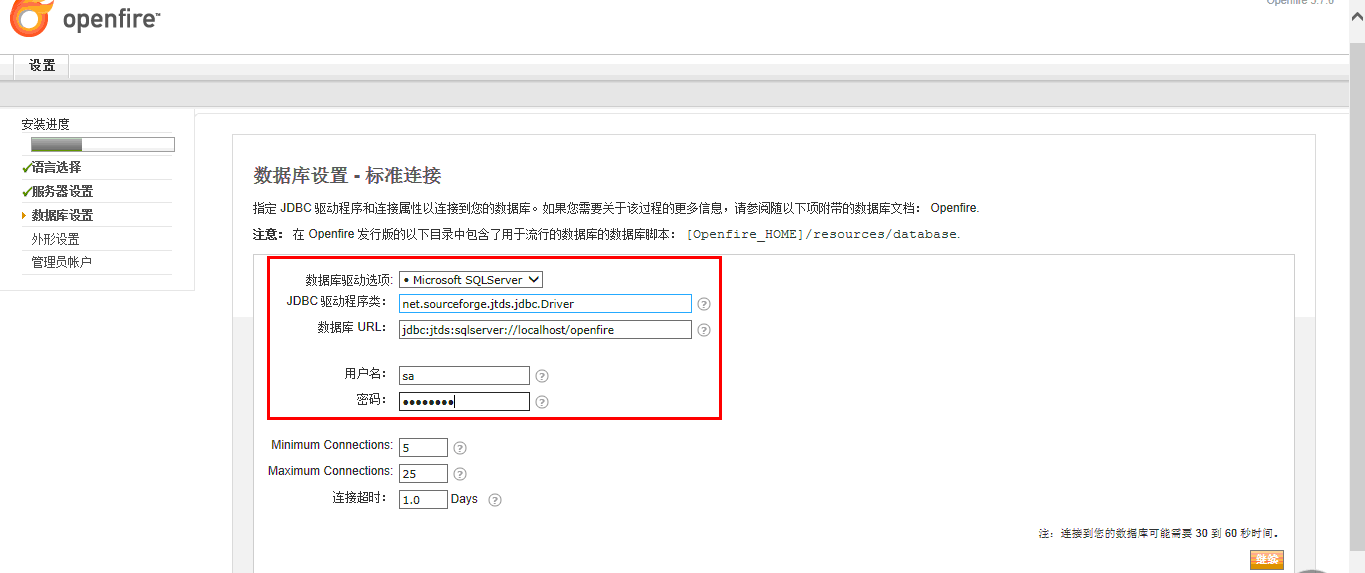Click 语言选择 in setup progress sidebar
1365x573 pixels.
click(57, 167)
